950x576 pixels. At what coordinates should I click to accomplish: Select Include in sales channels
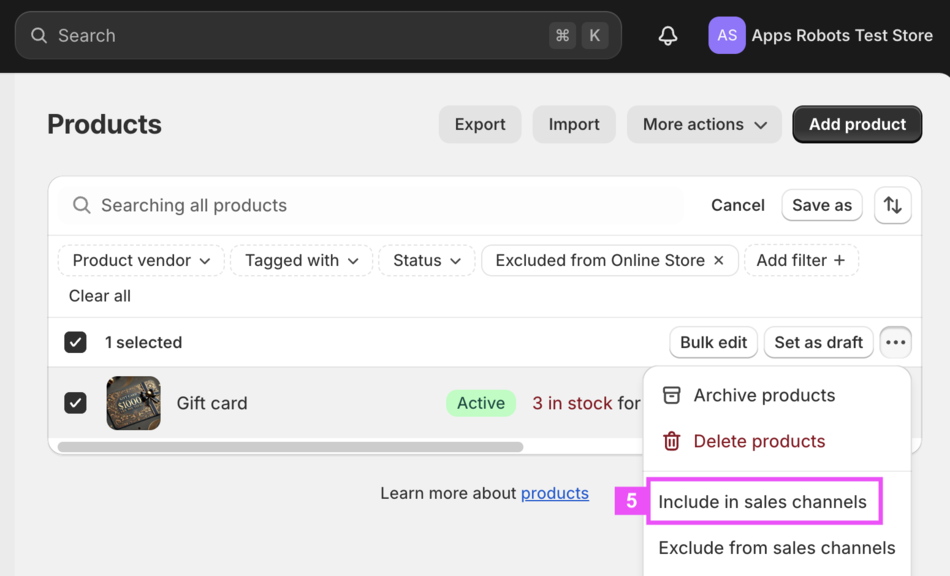(762, 501)
